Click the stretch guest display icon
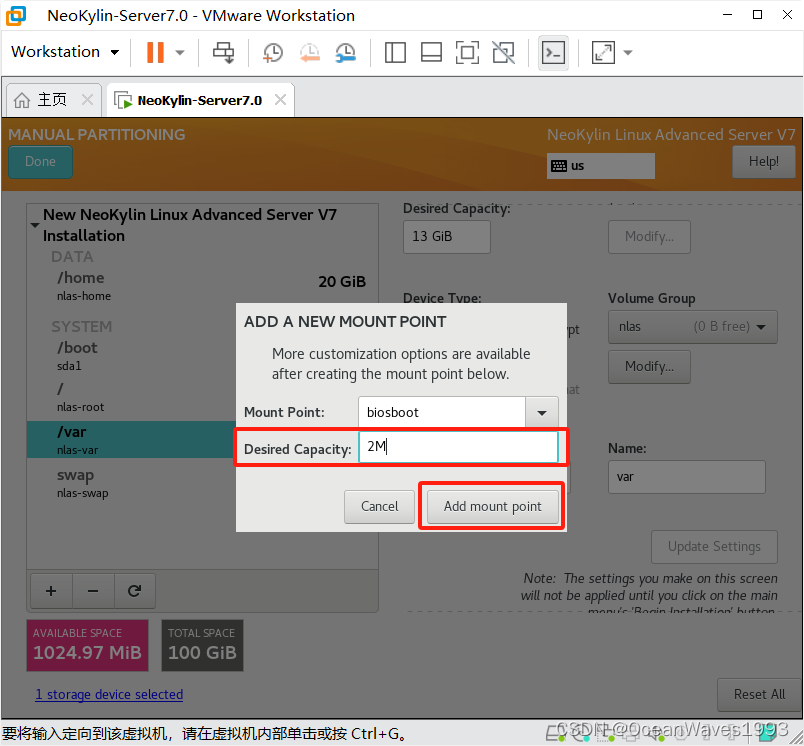The image size is (804, 746). [603, 52]
